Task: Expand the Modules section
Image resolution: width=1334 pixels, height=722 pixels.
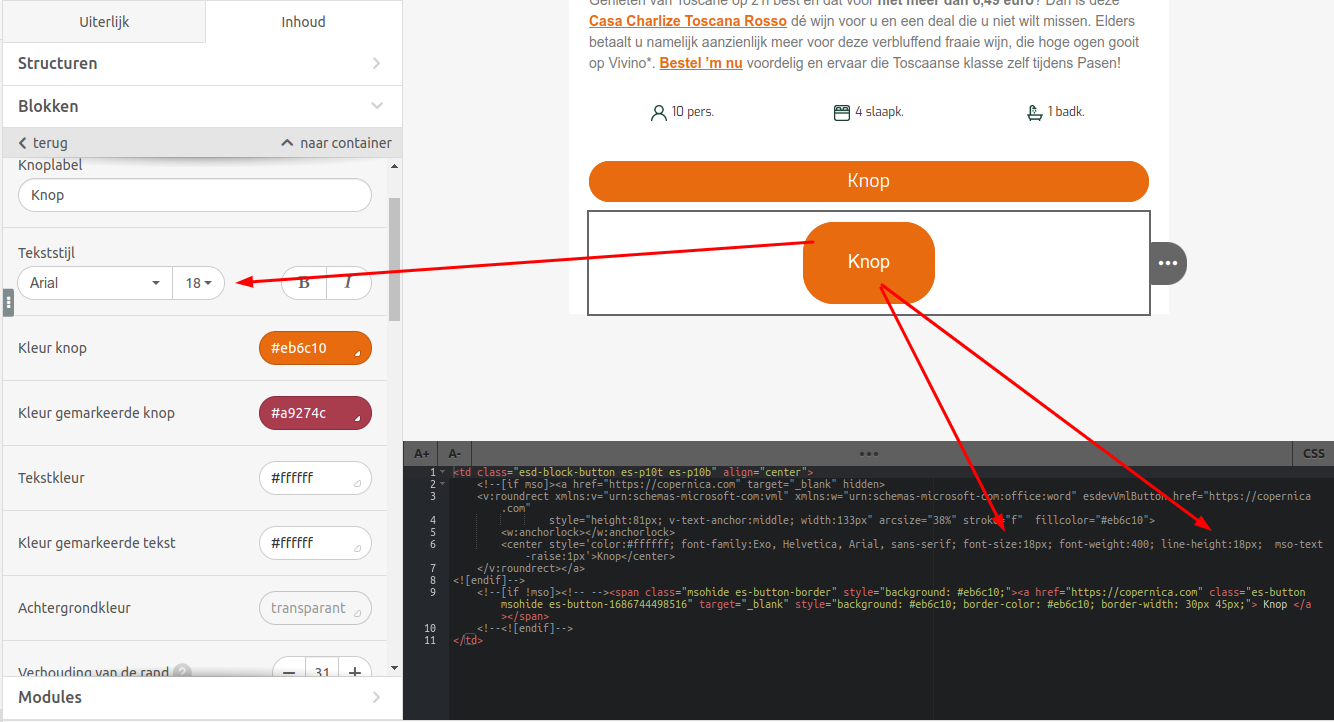Action: point(201,697)
